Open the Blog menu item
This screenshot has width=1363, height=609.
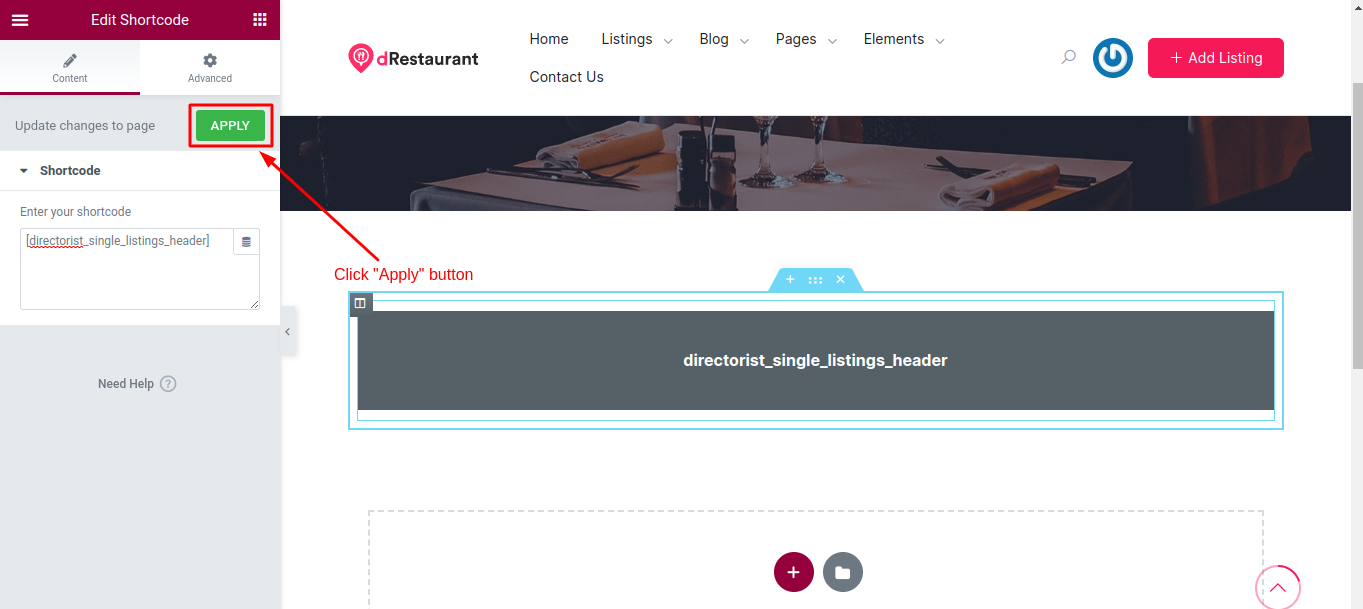714,39
